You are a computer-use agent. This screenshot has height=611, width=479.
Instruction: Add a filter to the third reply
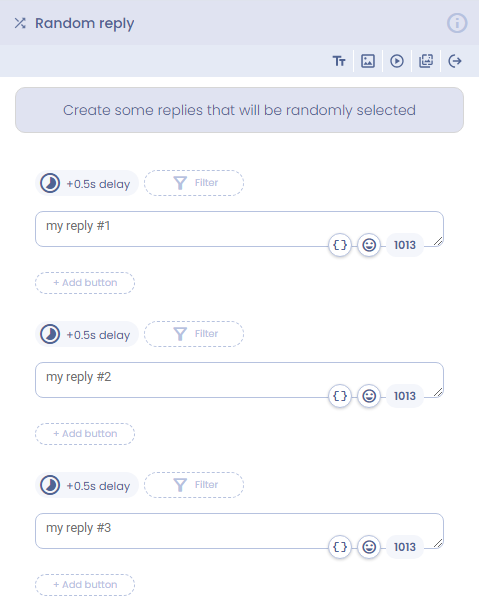[x=194, y=485]
